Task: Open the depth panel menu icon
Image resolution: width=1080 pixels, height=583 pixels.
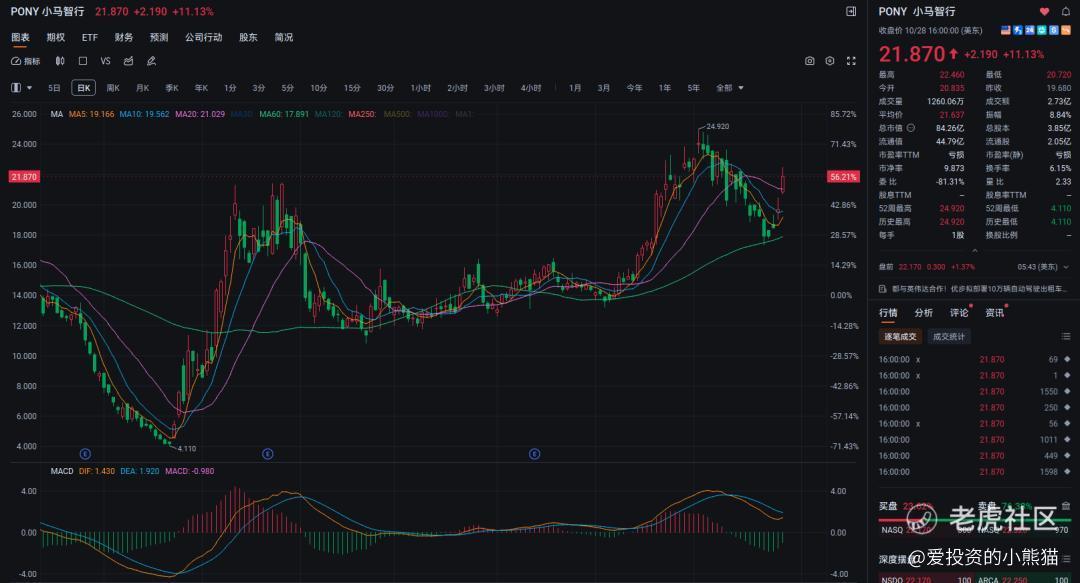Action: 1066,559
